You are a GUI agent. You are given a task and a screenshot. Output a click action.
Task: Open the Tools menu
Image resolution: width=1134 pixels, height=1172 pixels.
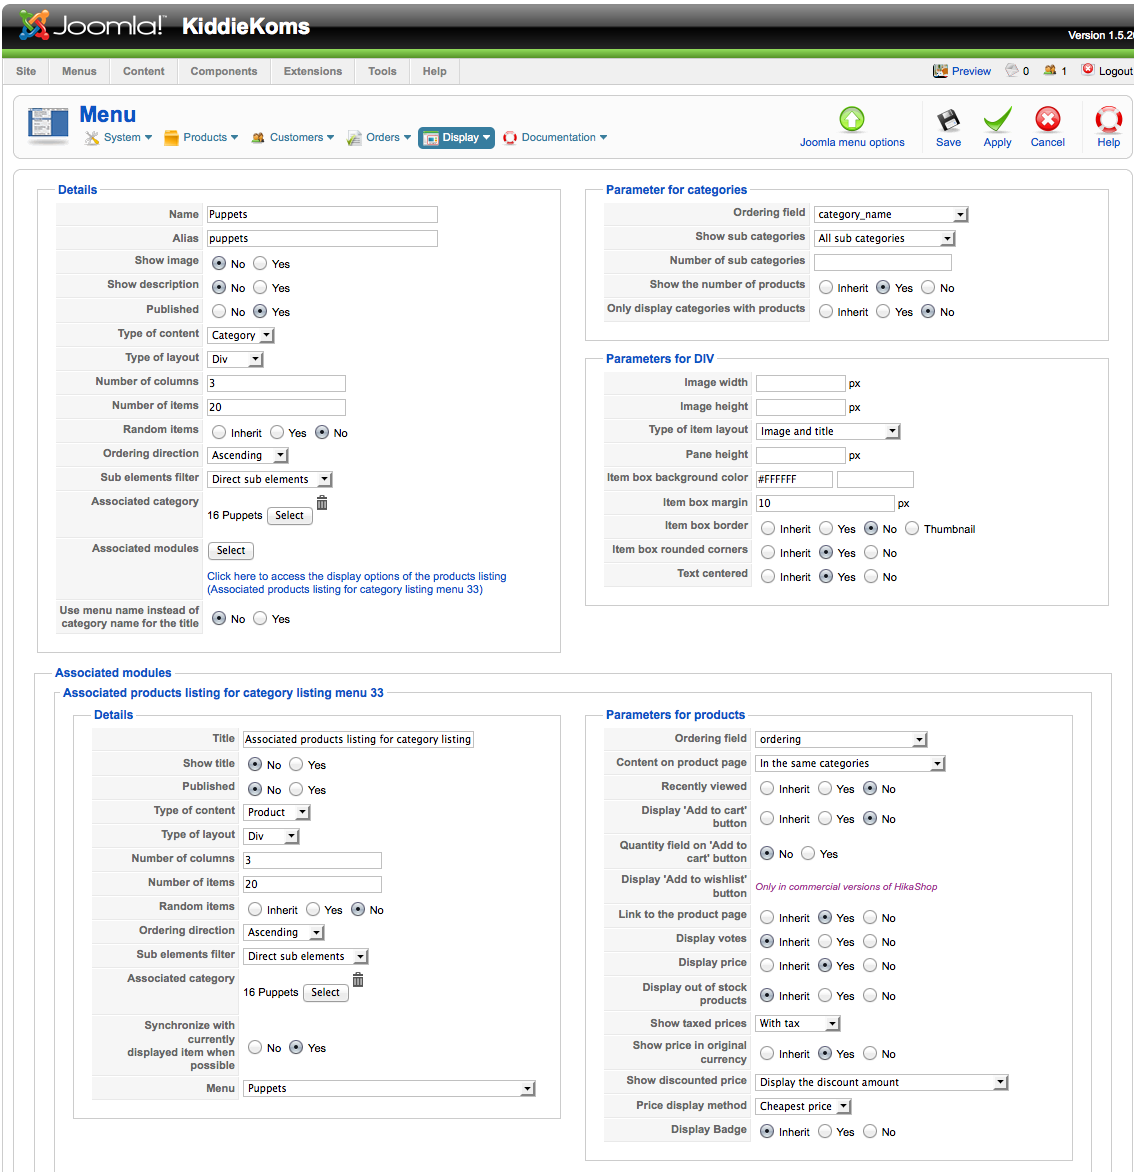pyautogui.click(x=382, y=71)
